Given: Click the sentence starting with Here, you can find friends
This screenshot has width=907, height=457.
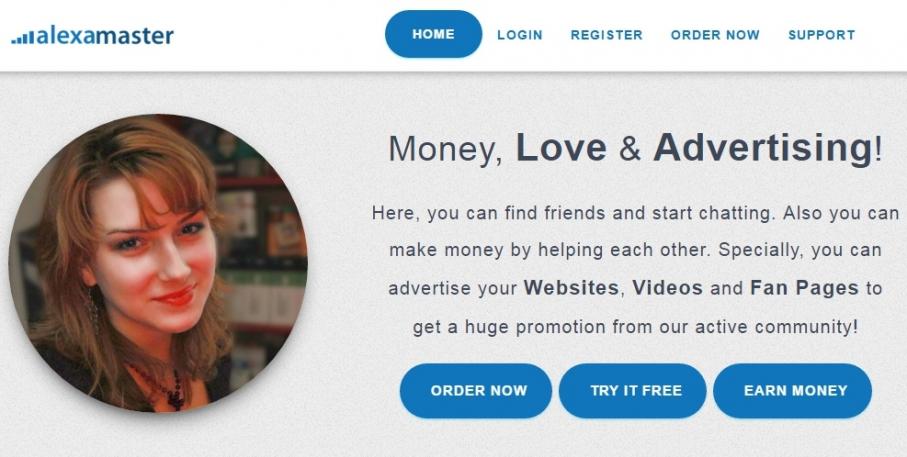Looking at the screenshot, I should tap(572, 213).
